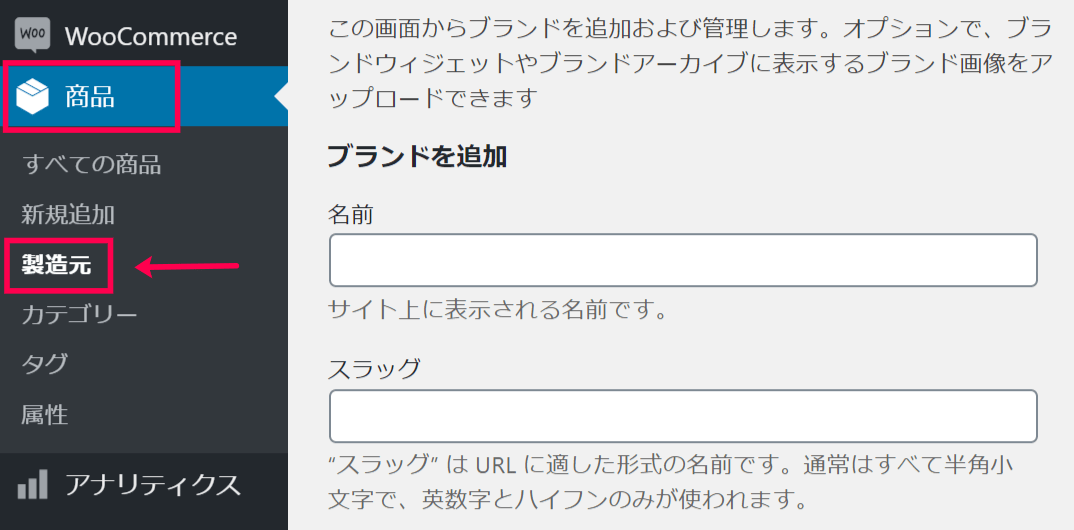
Task: Go to 新規追加 submenu item
Action: click(68, 215)
